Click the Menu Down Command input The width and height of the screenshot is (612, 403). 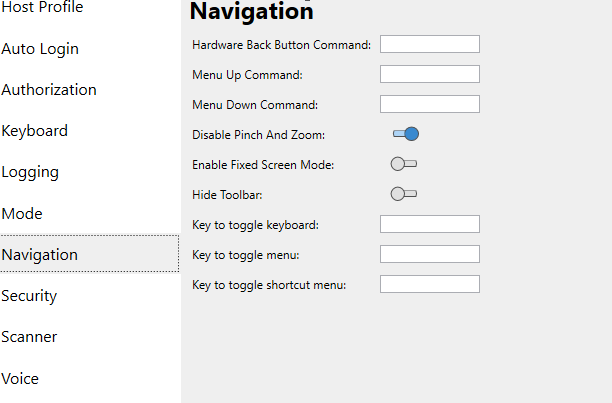430,104
